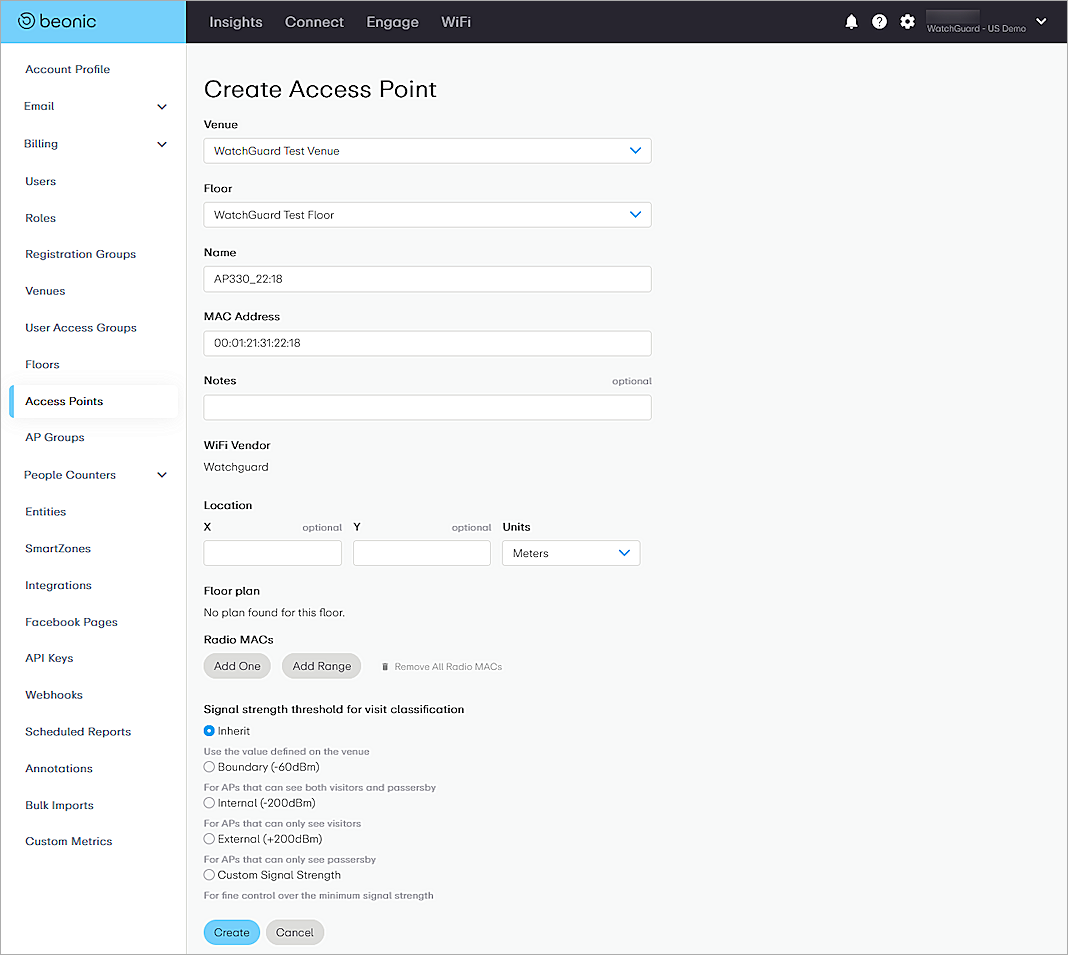Select the Inherit signal strength option
Image resolution: width=1068 pixels, height=955 pixels.
[208, 731]
